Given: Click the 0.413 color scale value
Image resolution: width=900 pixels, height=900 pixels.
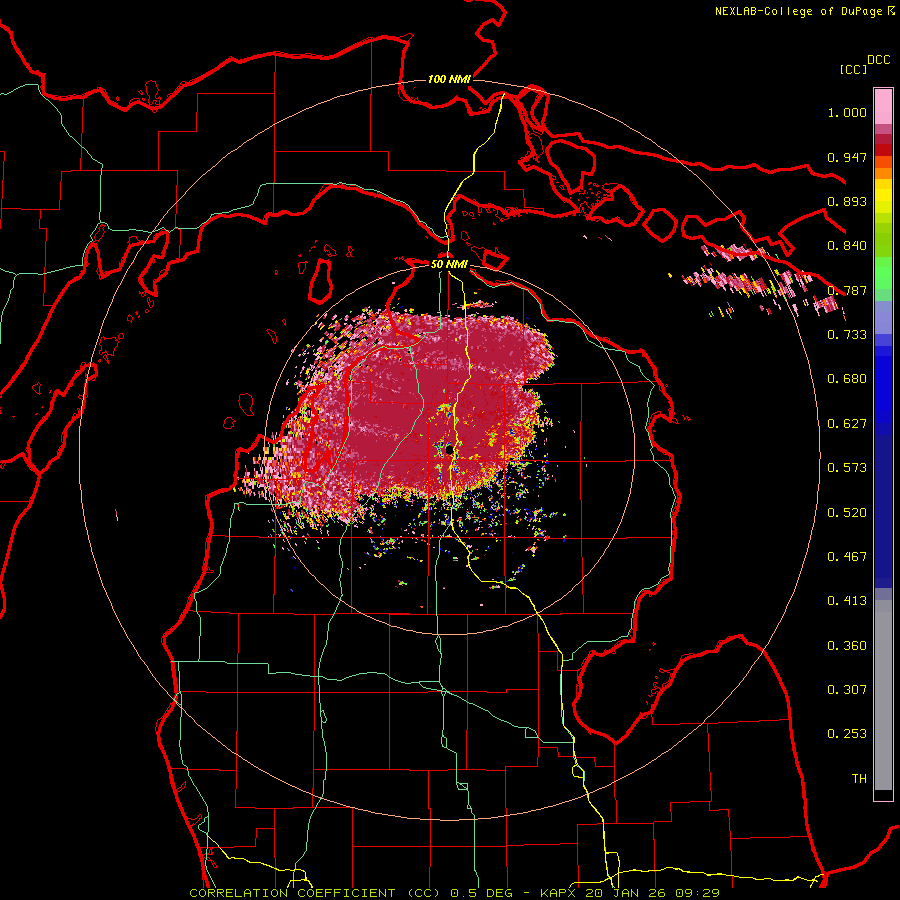Looking at the screenshot, I should [847, 601].
